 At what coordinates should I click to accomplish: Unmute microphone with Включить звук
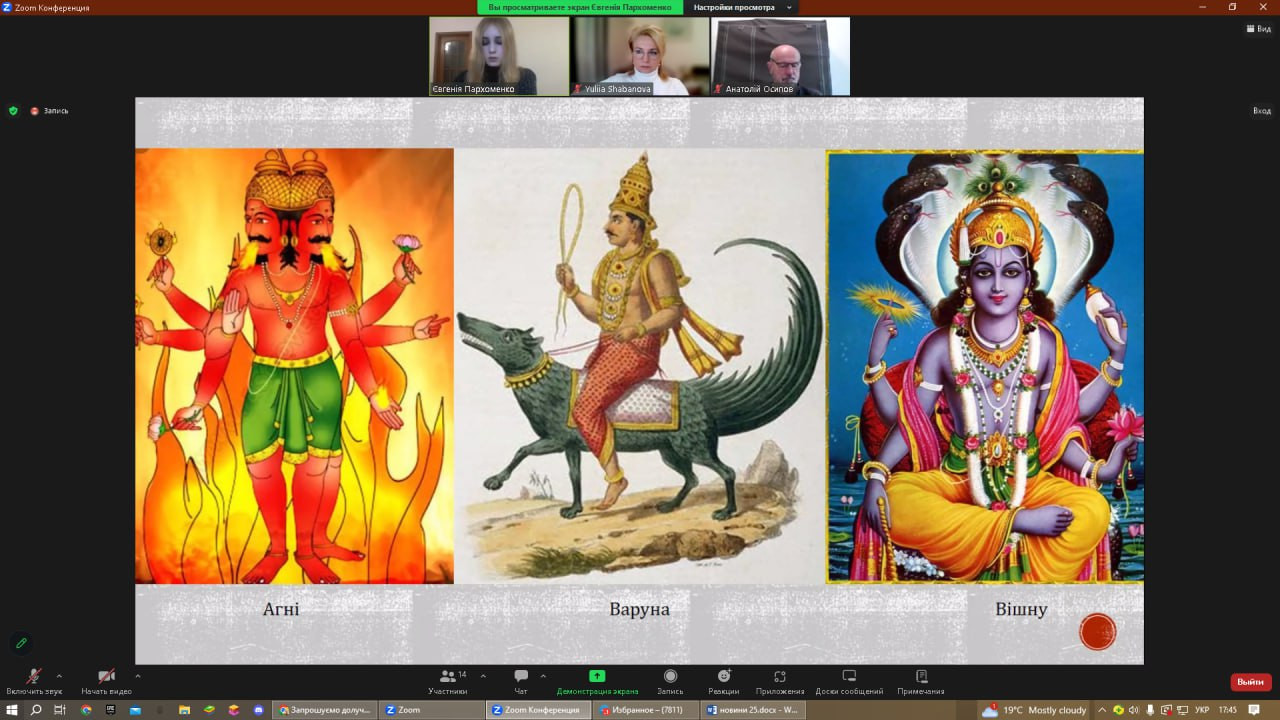(34, 681)
